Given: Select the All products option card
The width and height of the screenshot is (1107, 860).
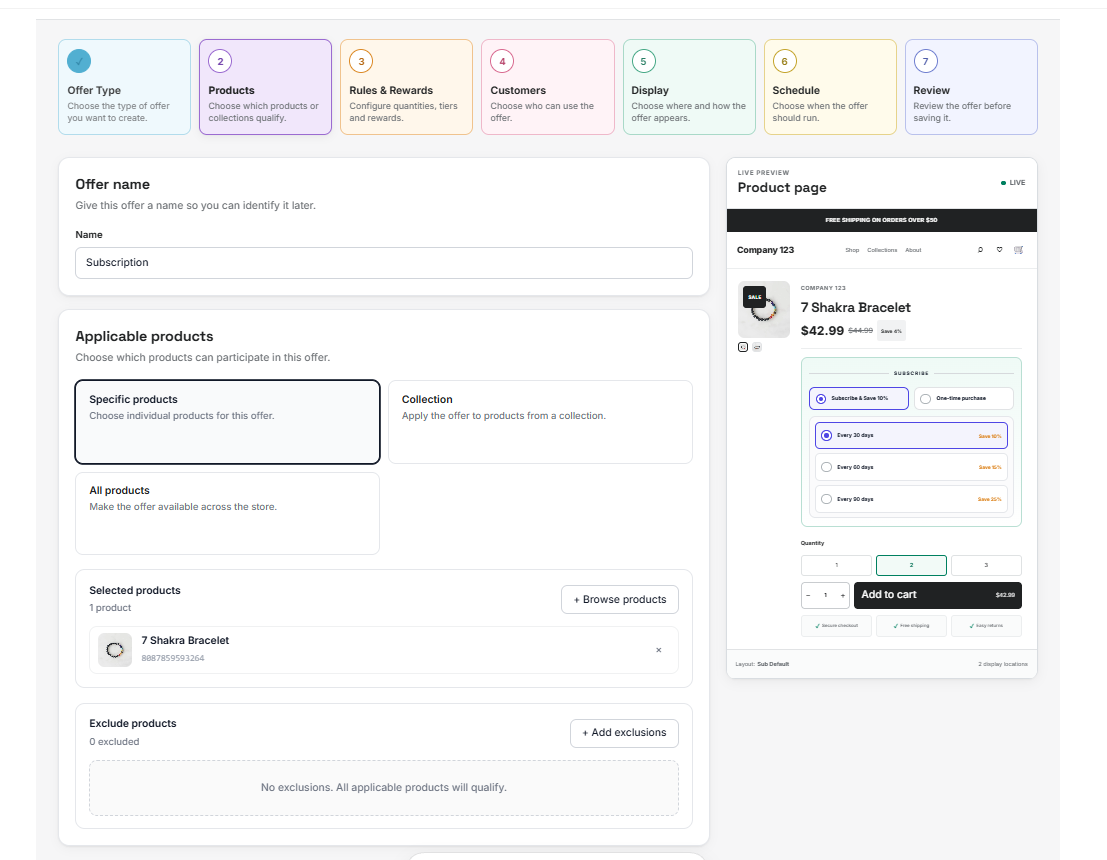Looking at the screenshot, I should click(227, 513).
